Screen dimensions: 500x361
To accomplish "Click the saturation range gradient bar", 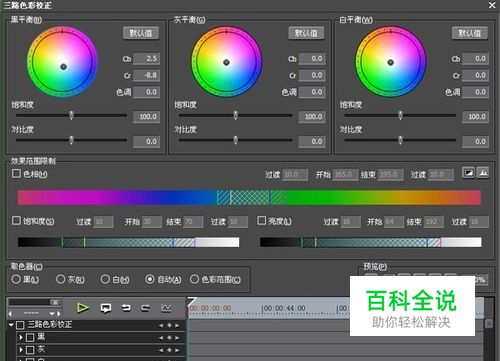I will click(x=128, y=242).
